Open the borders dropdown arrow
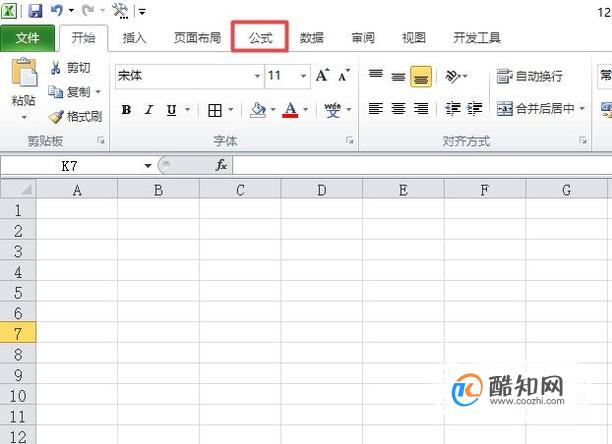 tap(231, 109)
